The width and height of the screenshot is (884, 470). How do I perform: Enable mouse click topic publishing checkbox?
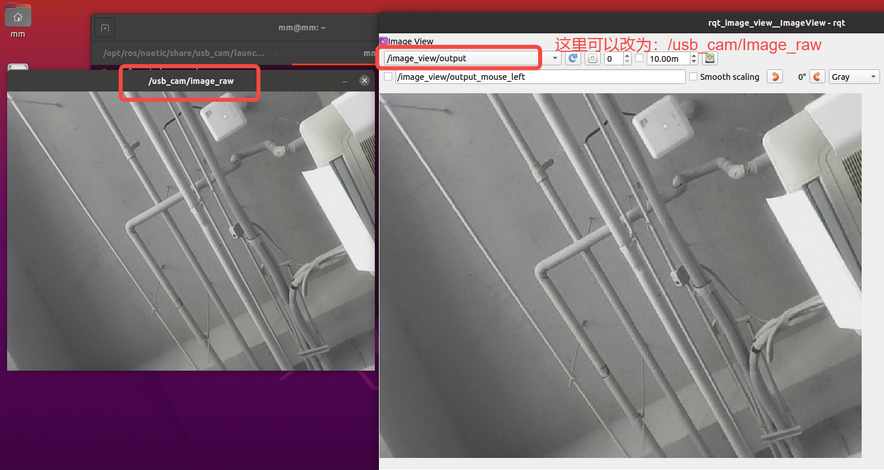(388, 77)
